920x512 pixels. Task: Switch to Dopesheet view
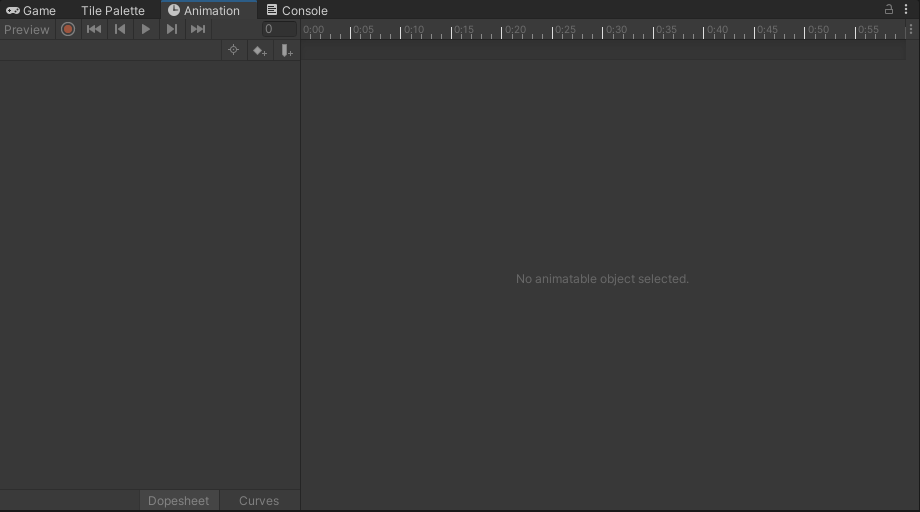(x=178, y=500)
